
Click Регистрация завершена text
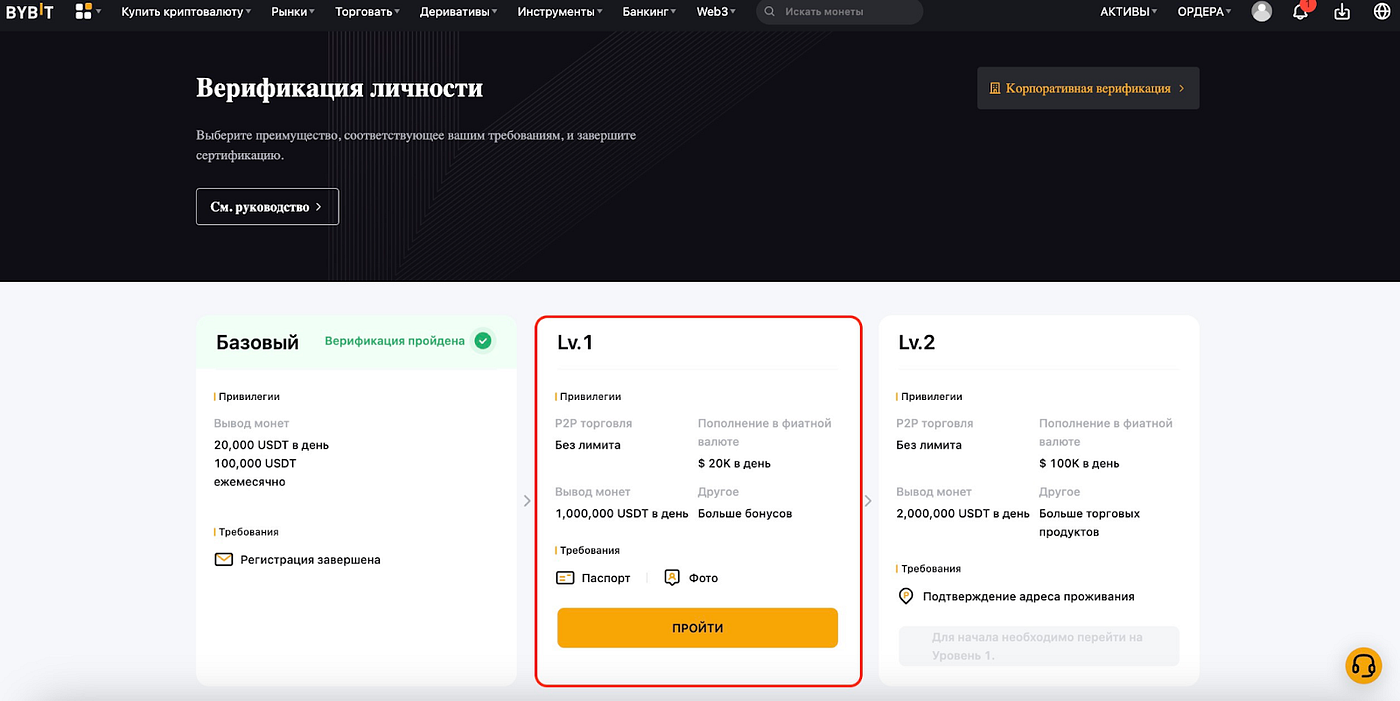[310, 560]
